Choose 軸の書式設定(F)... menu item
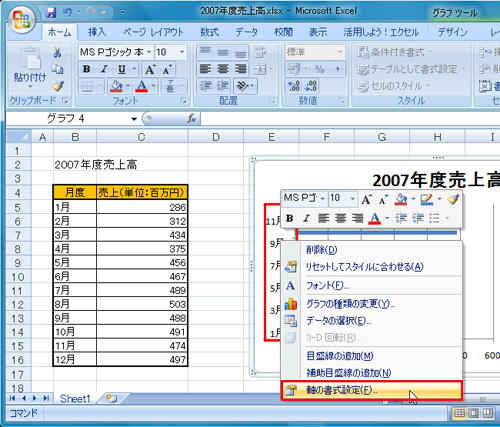Viewport: 500px width, 427px height. pyautogui.click(x=371, y=390)
